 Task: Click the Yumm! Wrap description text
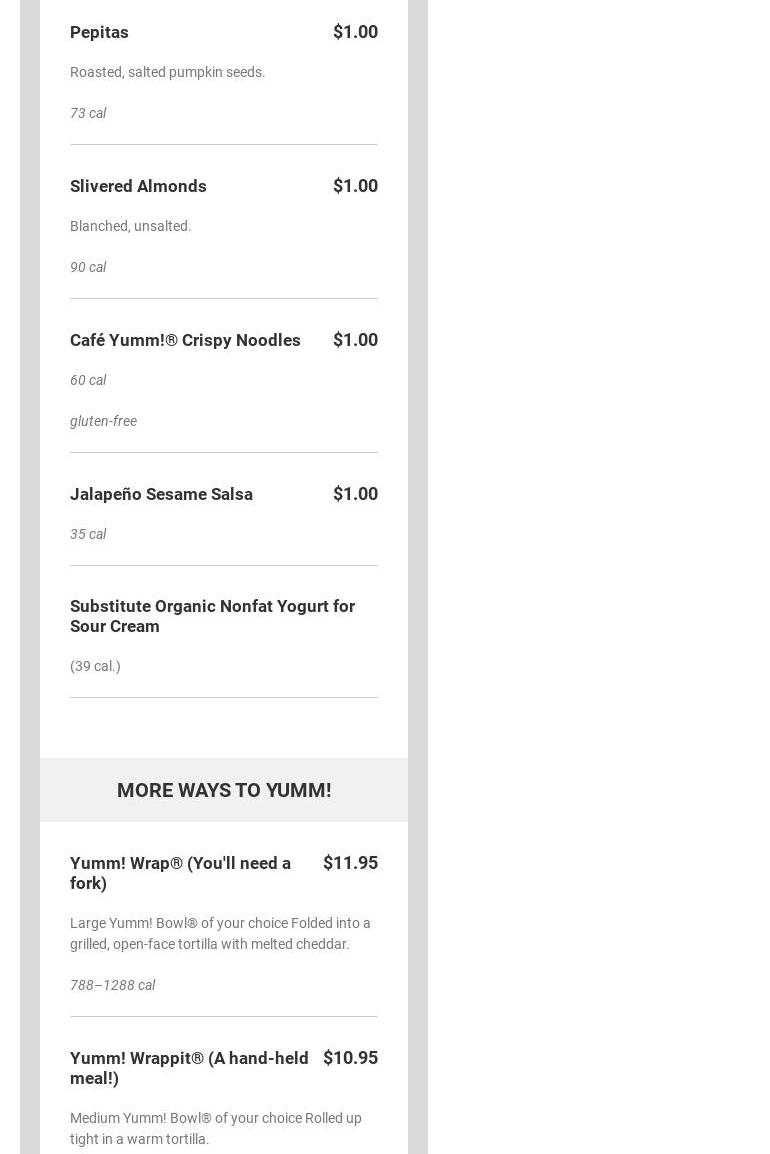tap(220, 933)
